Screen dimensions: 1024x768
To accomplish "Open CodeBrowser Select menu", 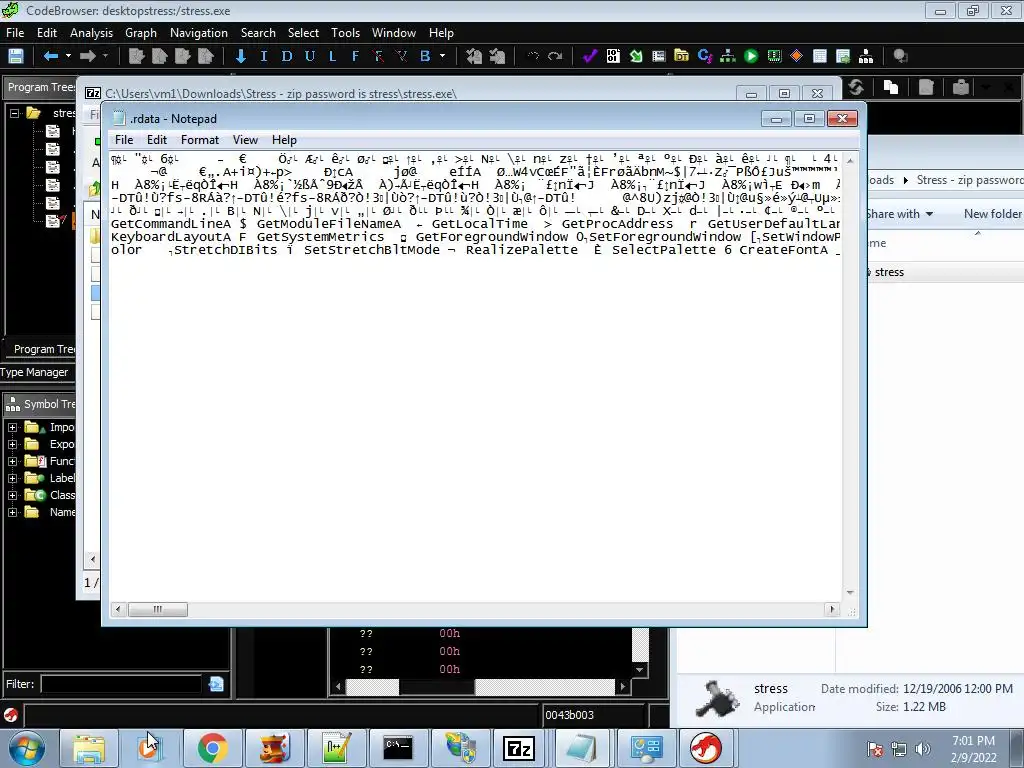I will tap(303, 33).
